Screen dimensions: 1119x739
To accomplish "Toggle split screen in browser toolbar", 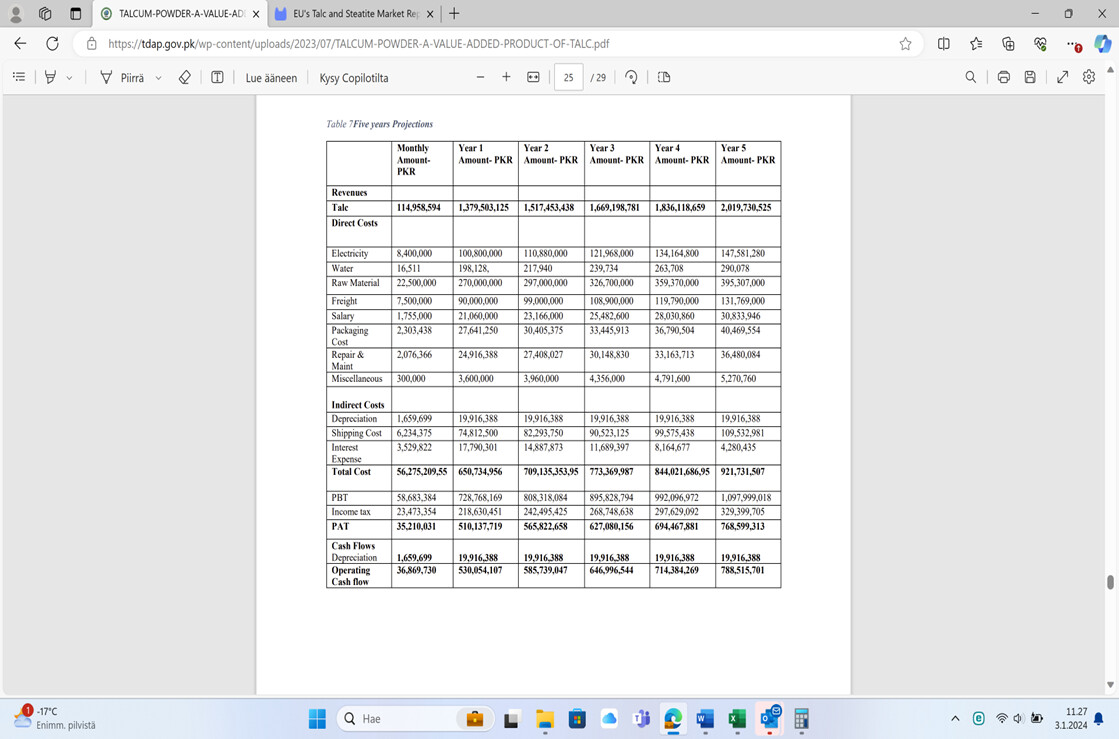I will tap(943, 44).
